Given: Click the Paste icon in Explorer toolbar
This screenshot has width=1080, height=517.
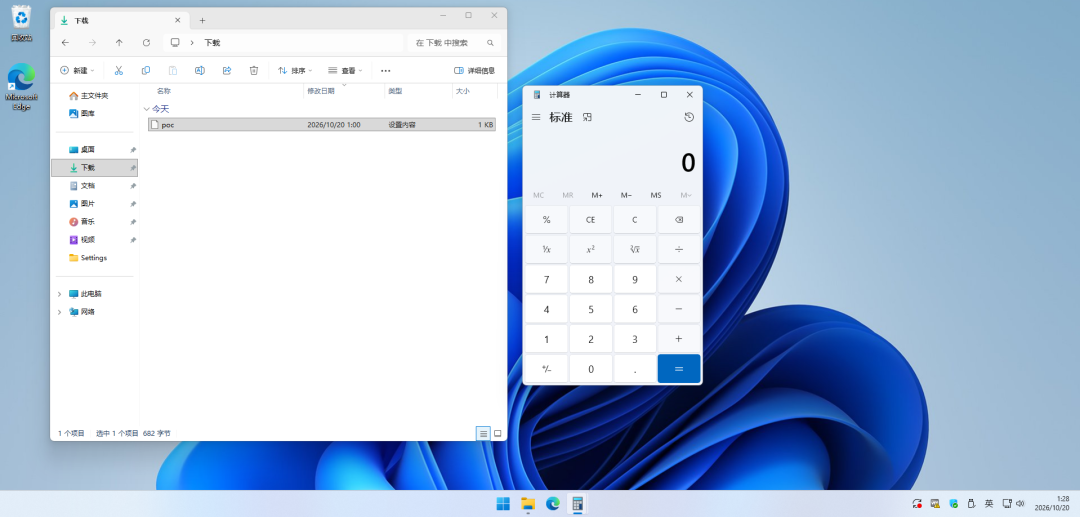Looking at the screenshot, I should [x=173, y=70].
